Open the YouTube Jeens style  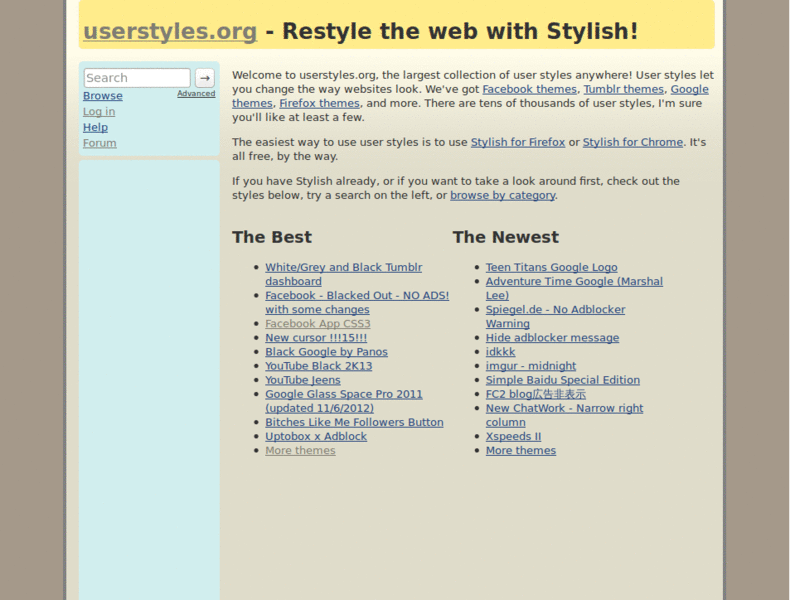[303, 380]
